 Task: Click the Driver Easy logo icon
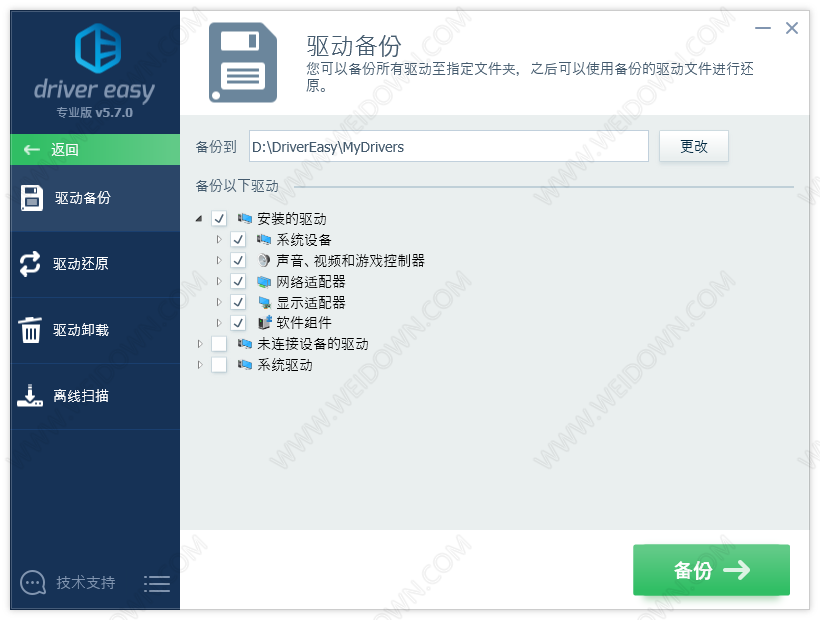tap(98, 48)
